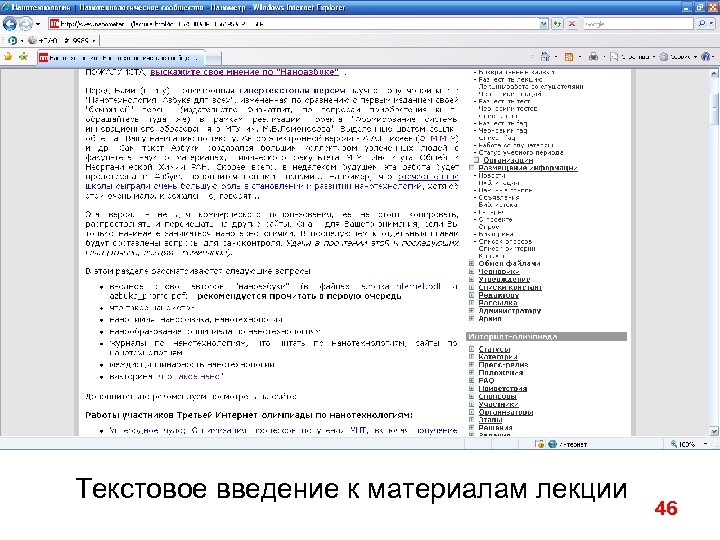Open the Участники link in the sidebar

pos(498,404)
